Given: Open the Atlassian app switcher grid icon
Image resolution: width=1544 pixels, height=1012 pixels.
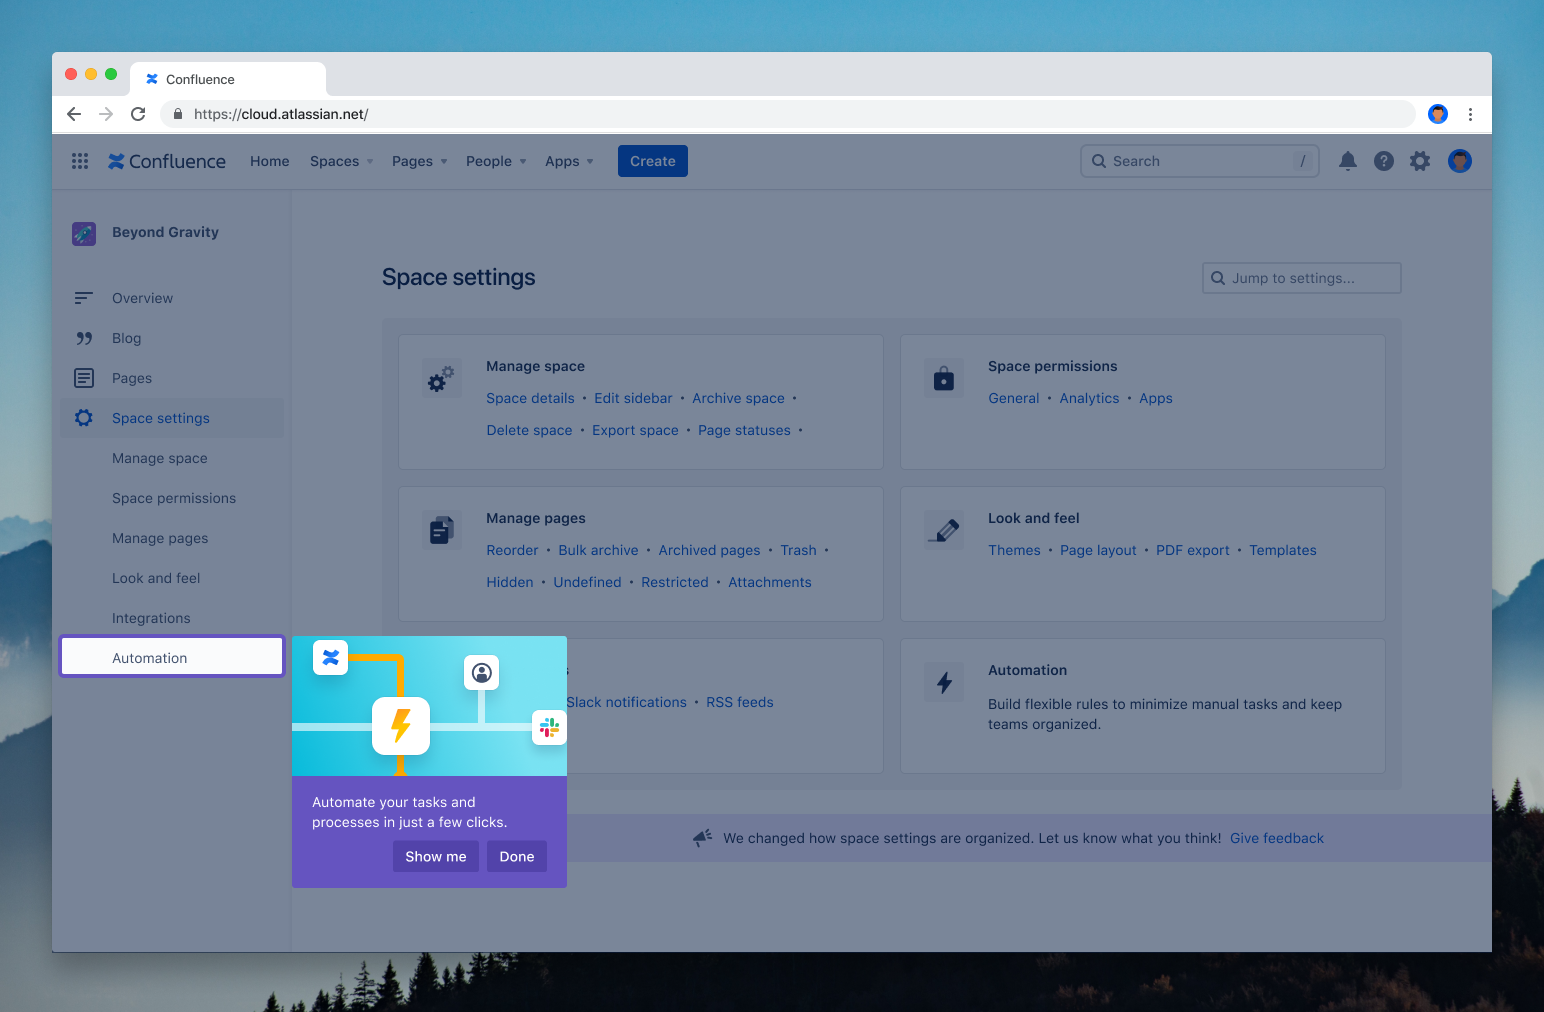Looking at the screenshot, I should [80, 161].
